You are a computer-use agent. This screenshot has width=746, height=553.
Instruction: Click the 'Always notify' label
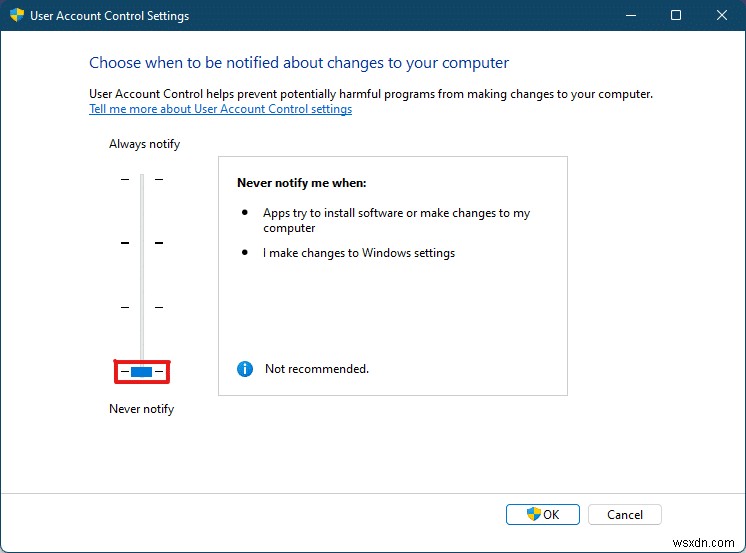coord(145,144)
